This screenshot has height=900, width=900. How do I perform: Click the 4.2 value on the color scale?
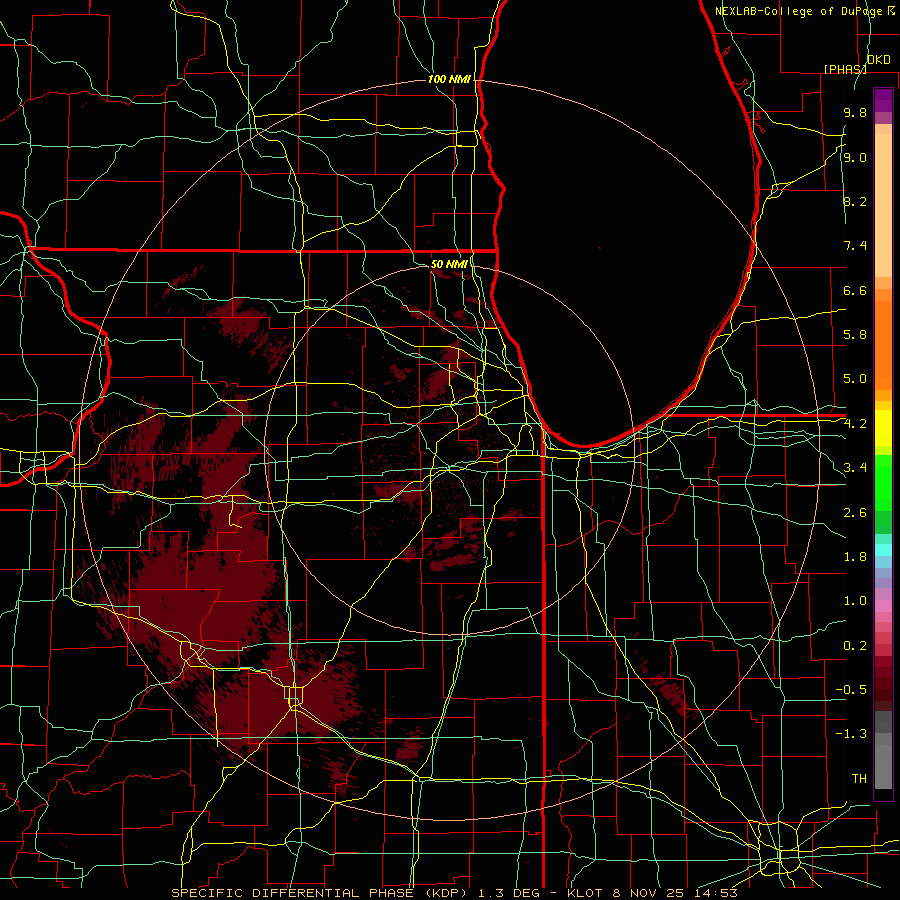pyautogui.click(x=855, y=424)
